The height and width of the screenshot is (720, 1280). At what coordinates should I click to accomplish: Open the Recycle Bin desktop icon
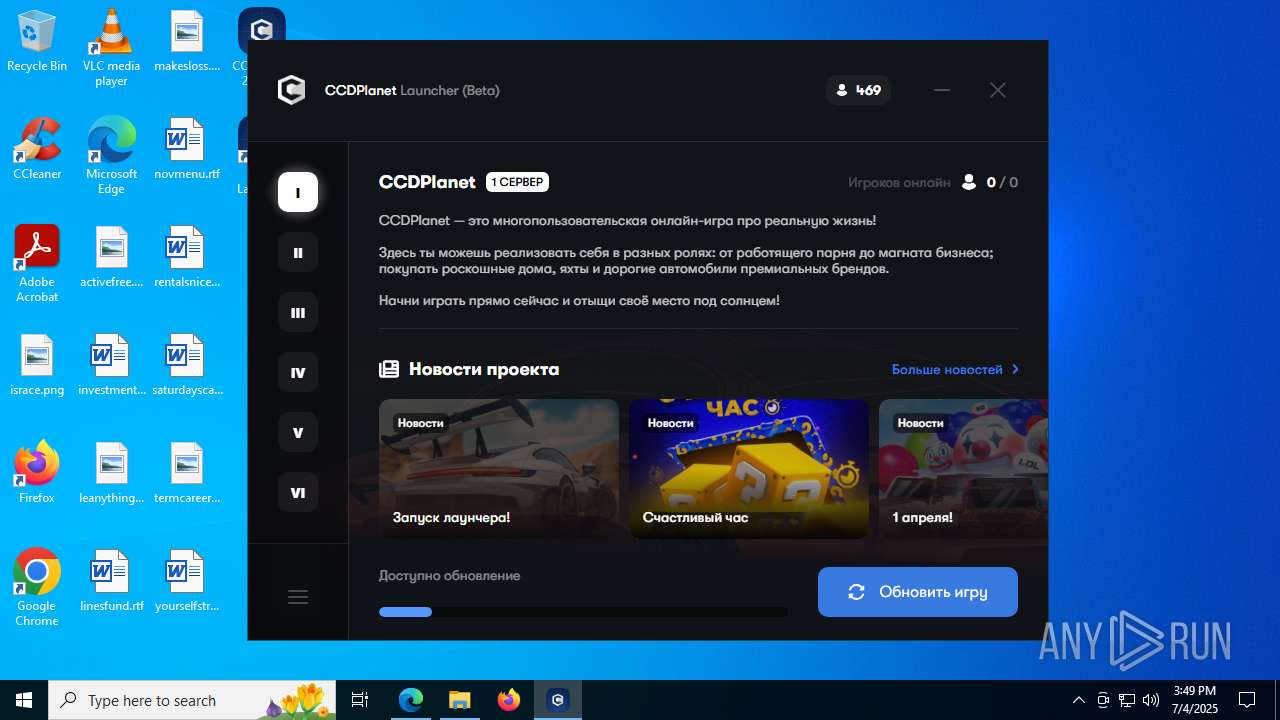37,41
